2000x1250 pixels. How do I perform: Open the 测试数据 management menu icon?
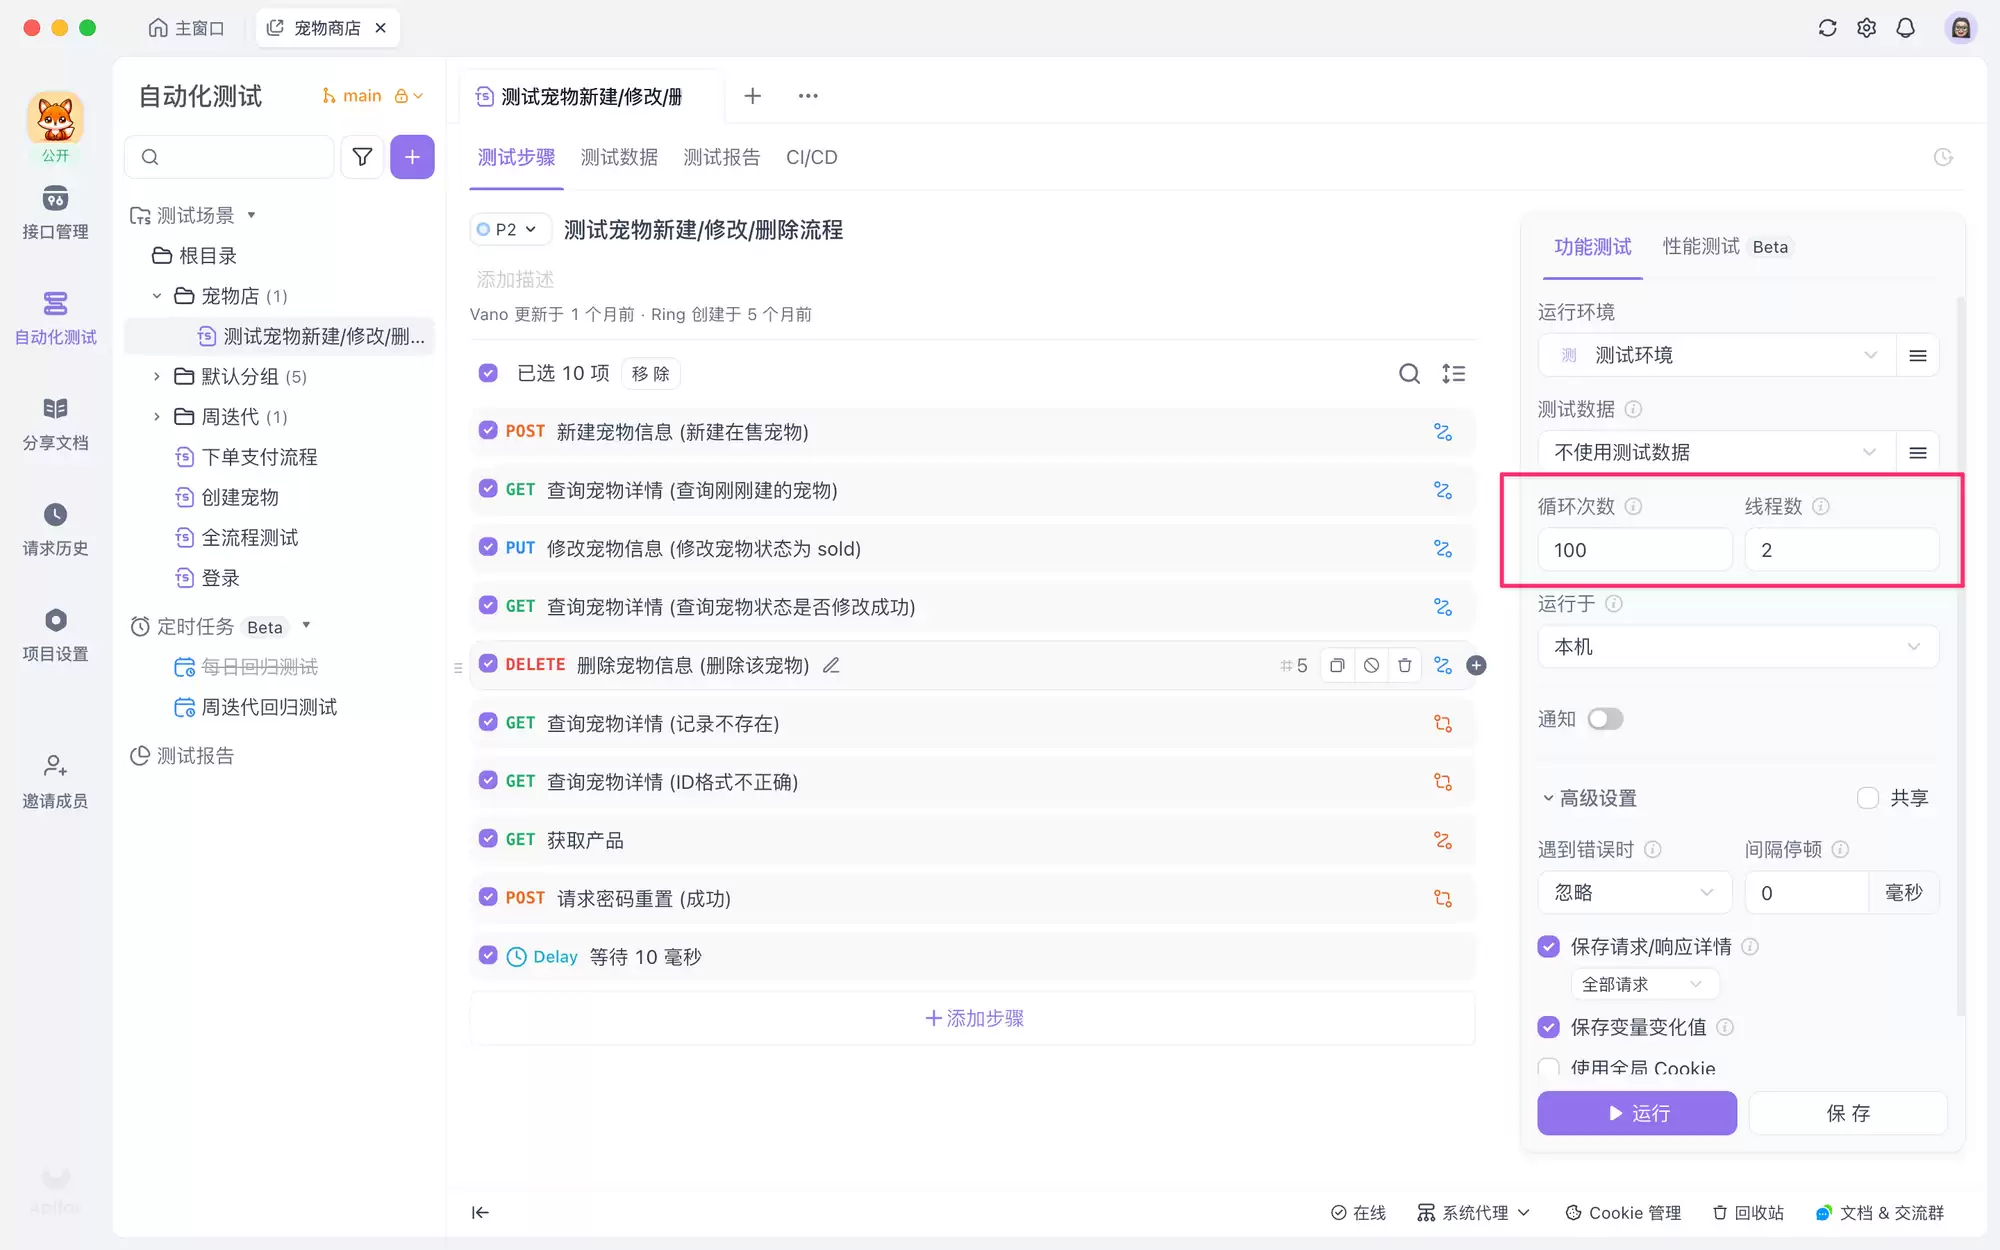1917,452
